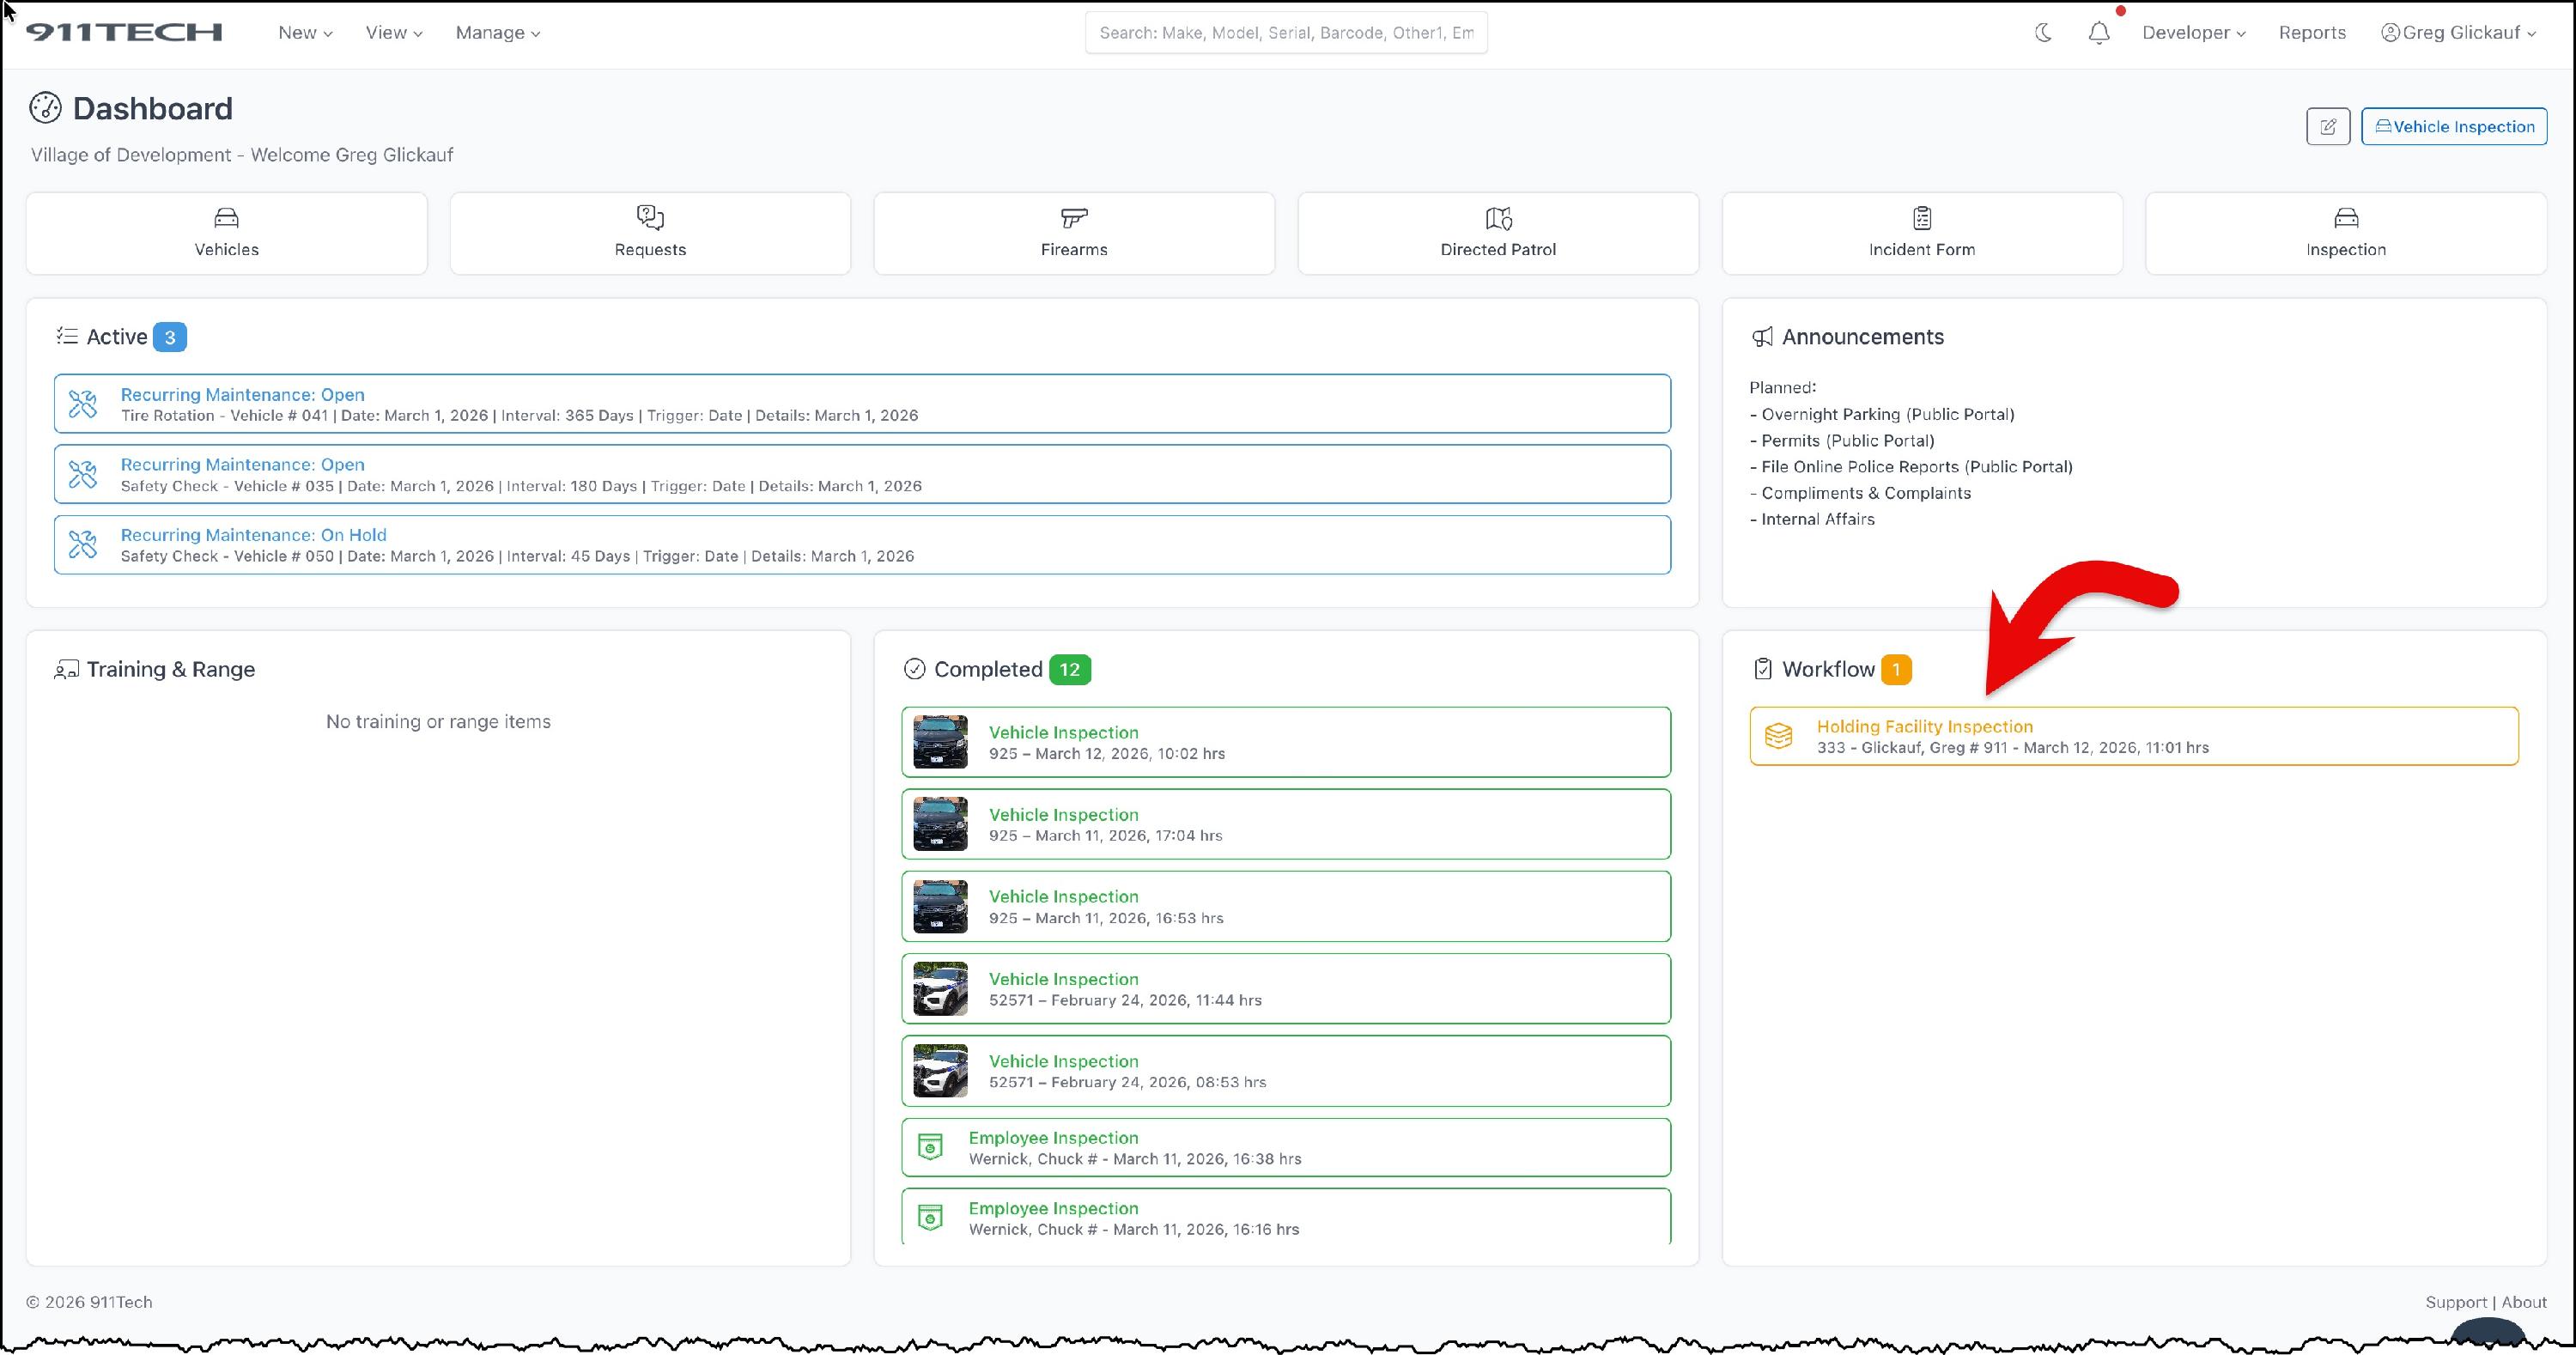The height and width of the screenshot is (1355, 2576).
Task: Open the Reports page
Action: (x=2312, y=33)
